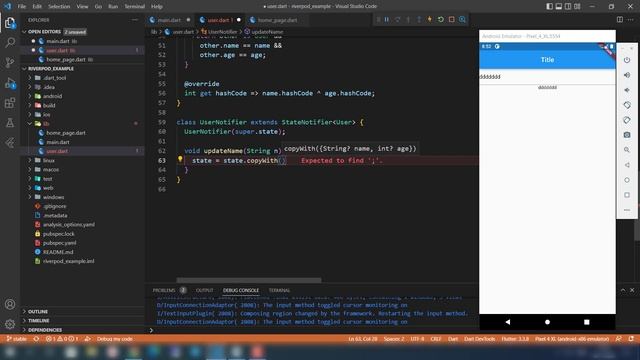Open the Testing beaker view
This screenshot has height=360, width=640.
(10, 122)
